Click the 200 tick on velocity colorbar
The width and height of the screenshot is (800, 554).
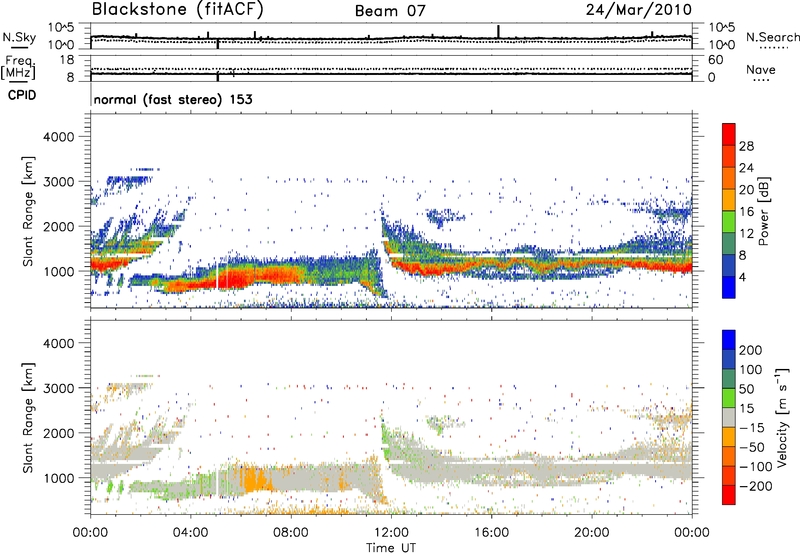751,350
